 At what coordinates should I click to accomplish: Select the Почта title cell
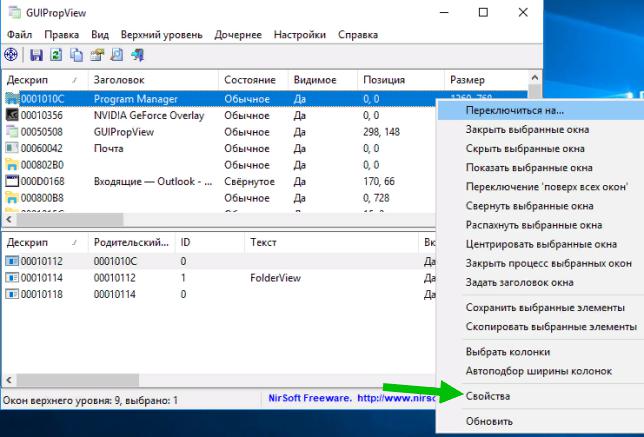pos(108,148)
